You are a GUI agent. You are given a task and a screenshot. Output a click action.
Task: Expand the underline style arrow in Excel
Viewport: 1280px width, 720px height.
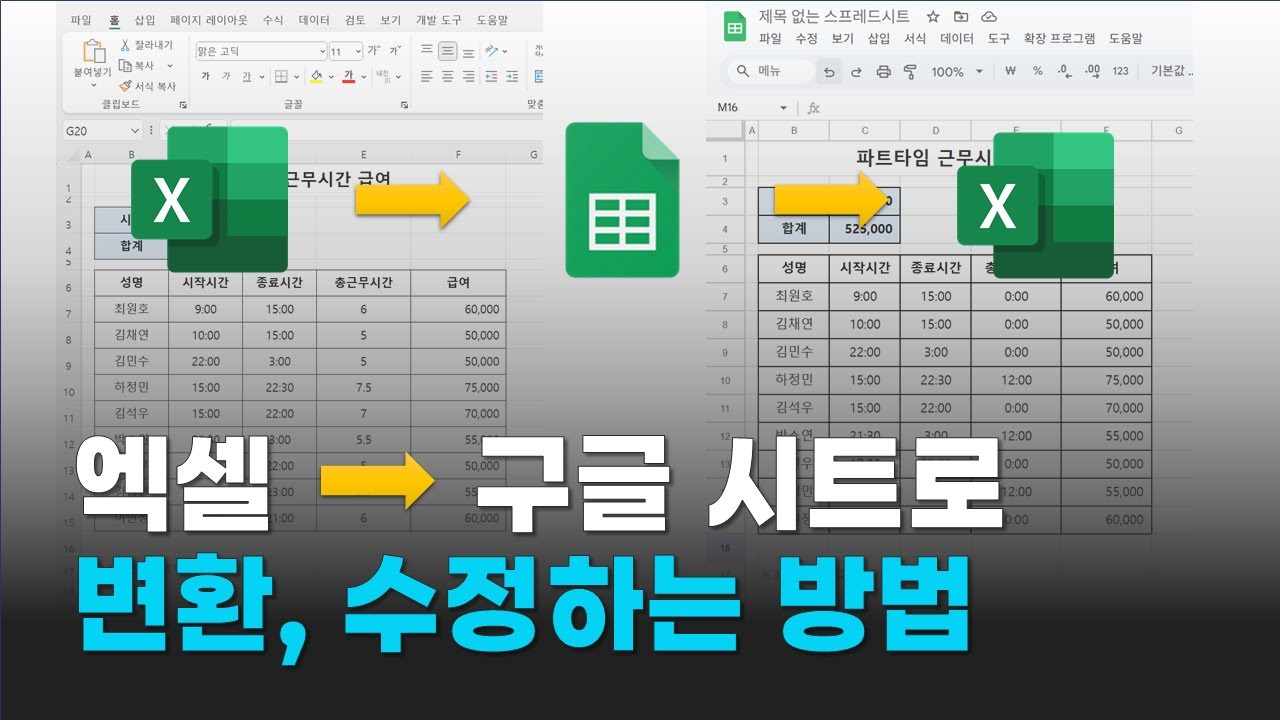tap(261, 77)
